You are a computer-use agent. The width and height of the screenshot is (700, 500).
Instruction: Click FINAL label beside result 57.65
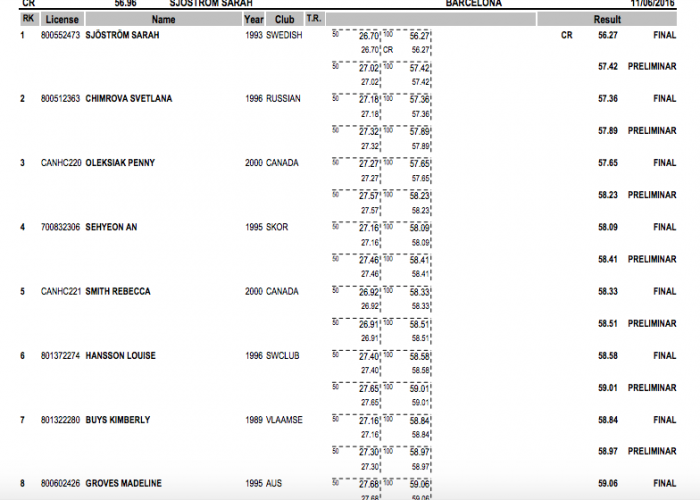[x=664, y=162]
